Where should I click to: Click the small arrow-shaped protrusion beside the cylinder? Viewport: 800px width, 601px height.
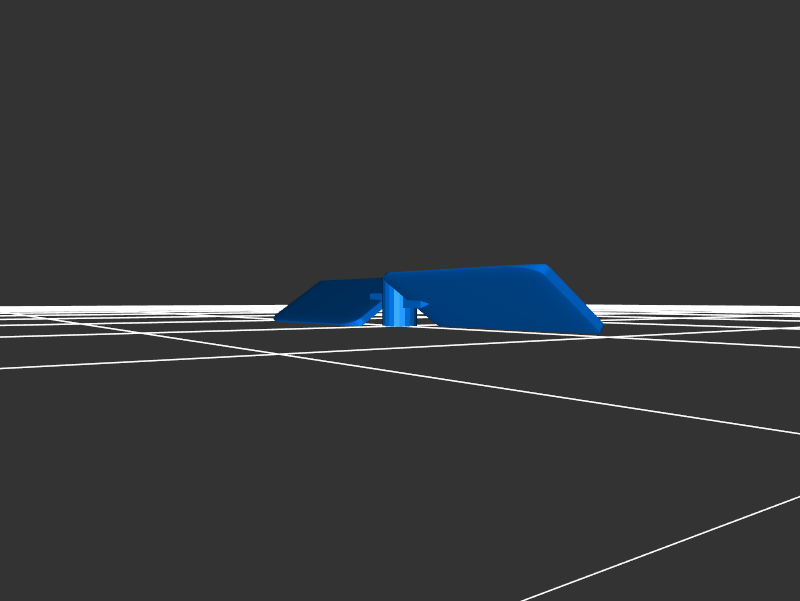[423, 304]
